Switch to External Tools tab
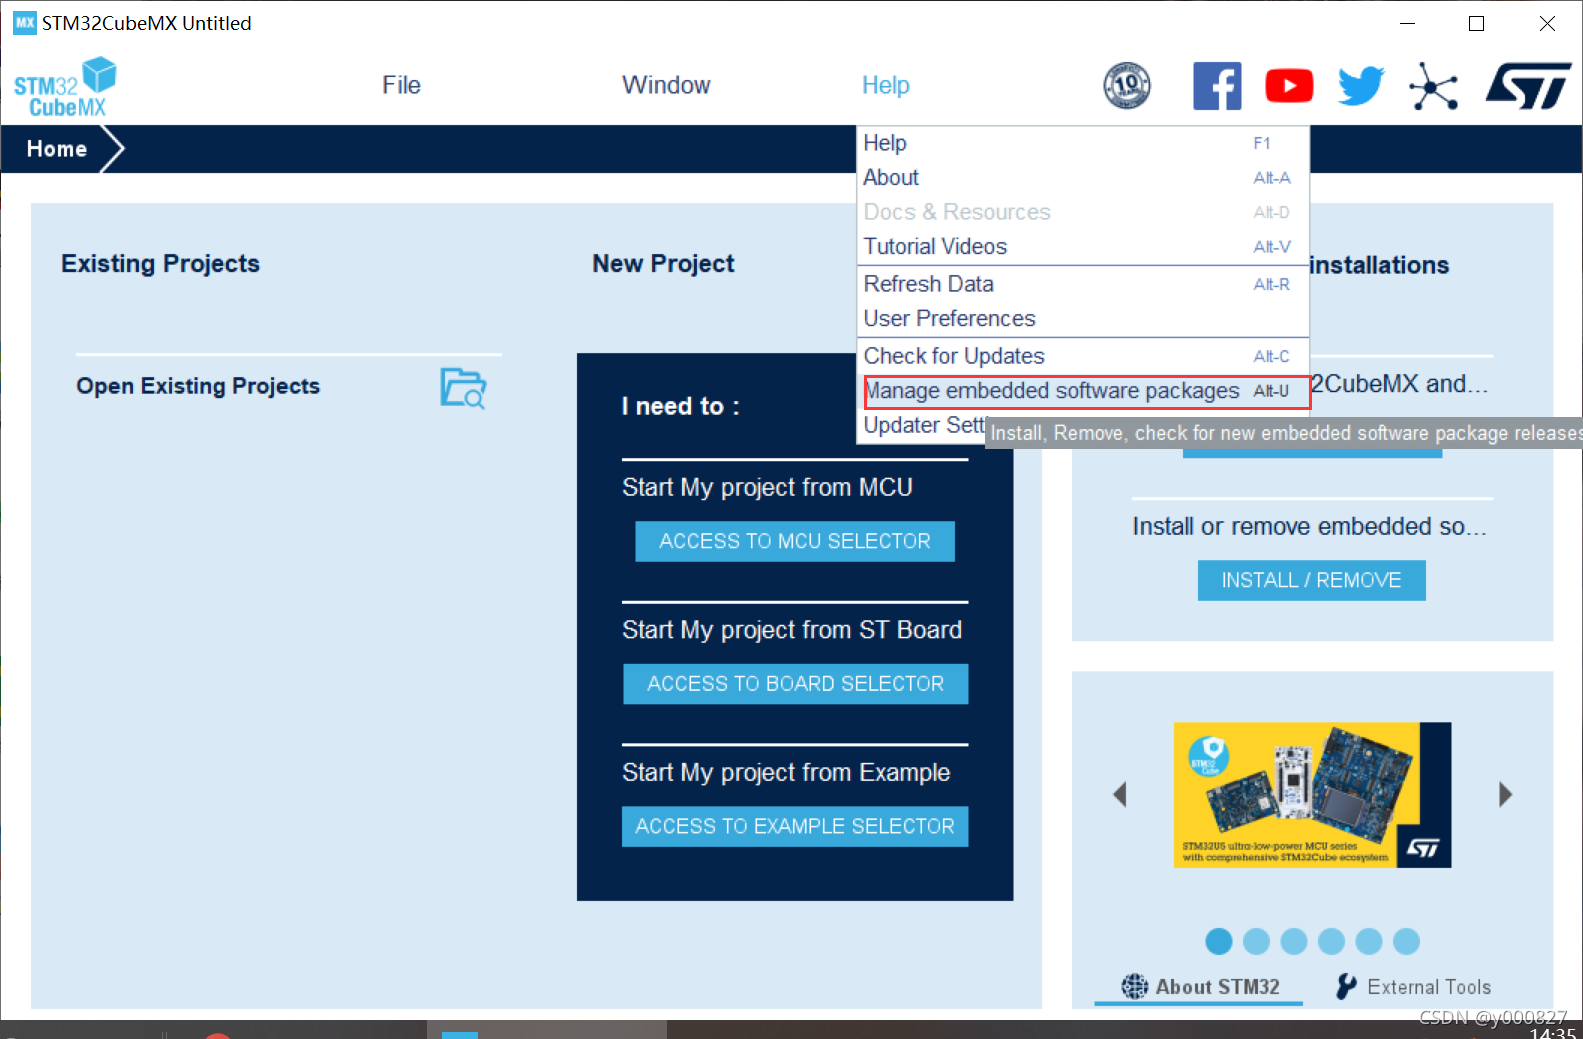 (x=1414, y=987)
